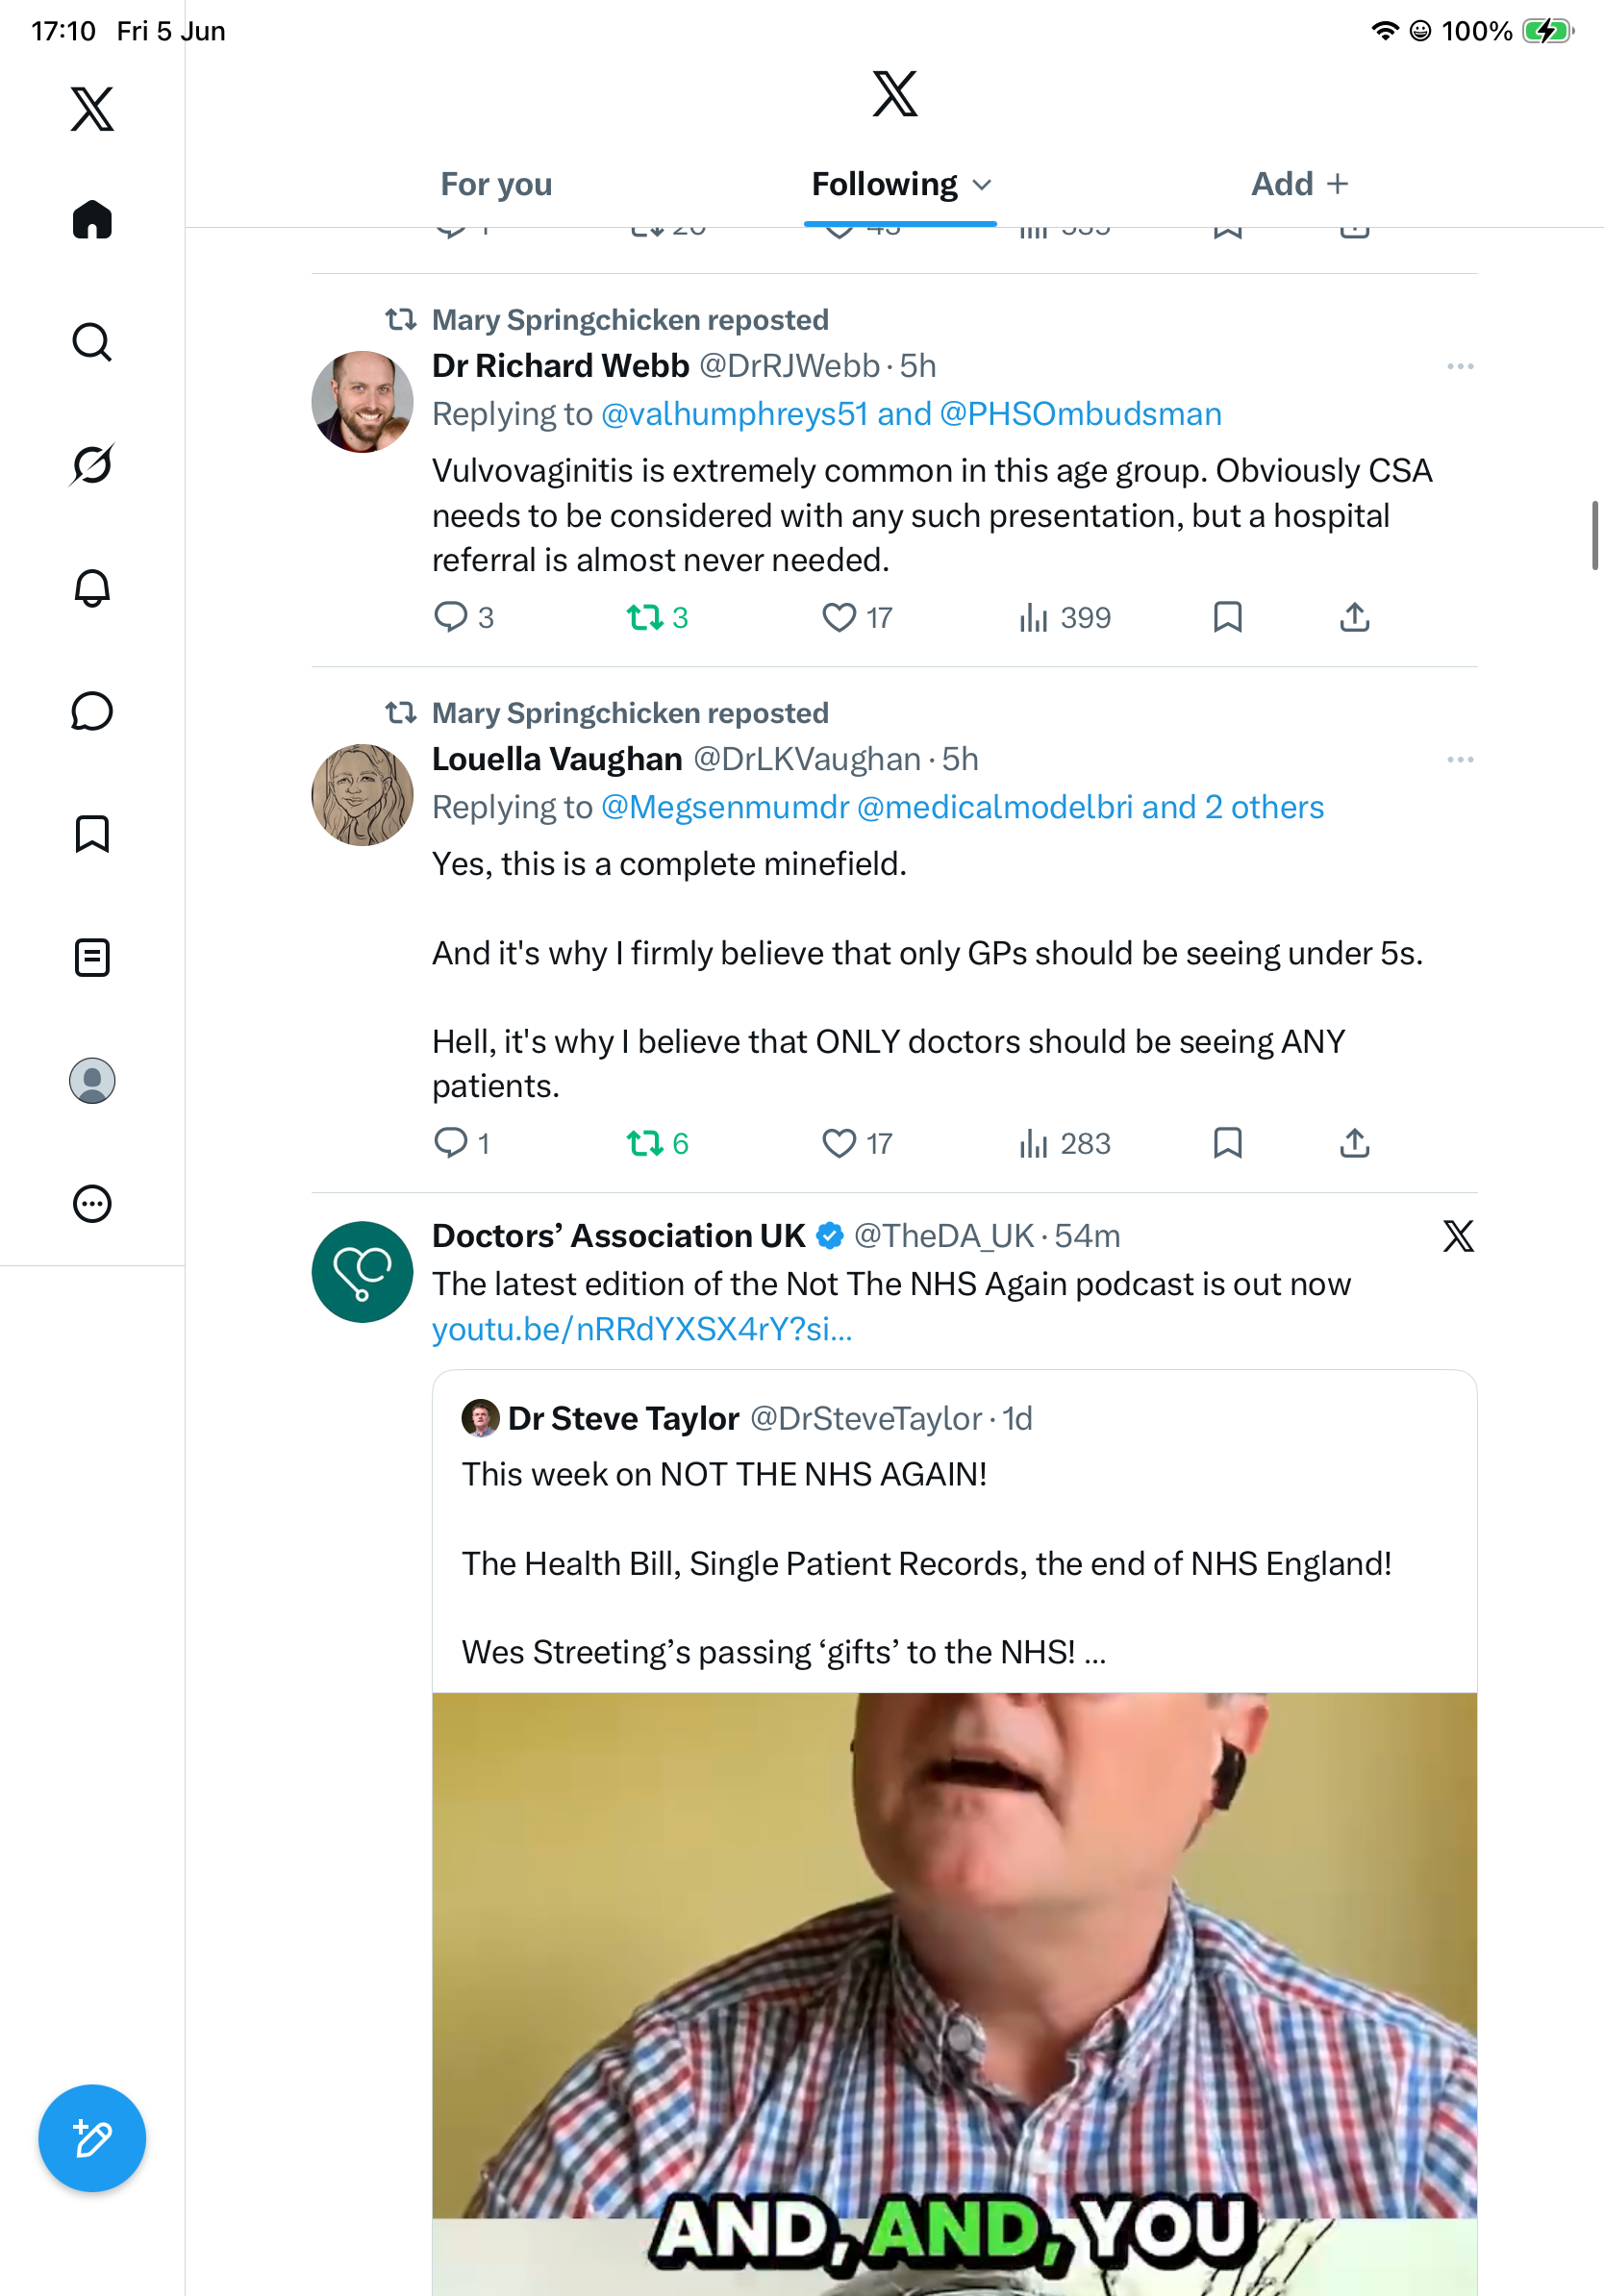Viewport: 1604px width, 2296px height.
Task: Open more options on Dr Richard Webb's post
Action: (1460, 367)
